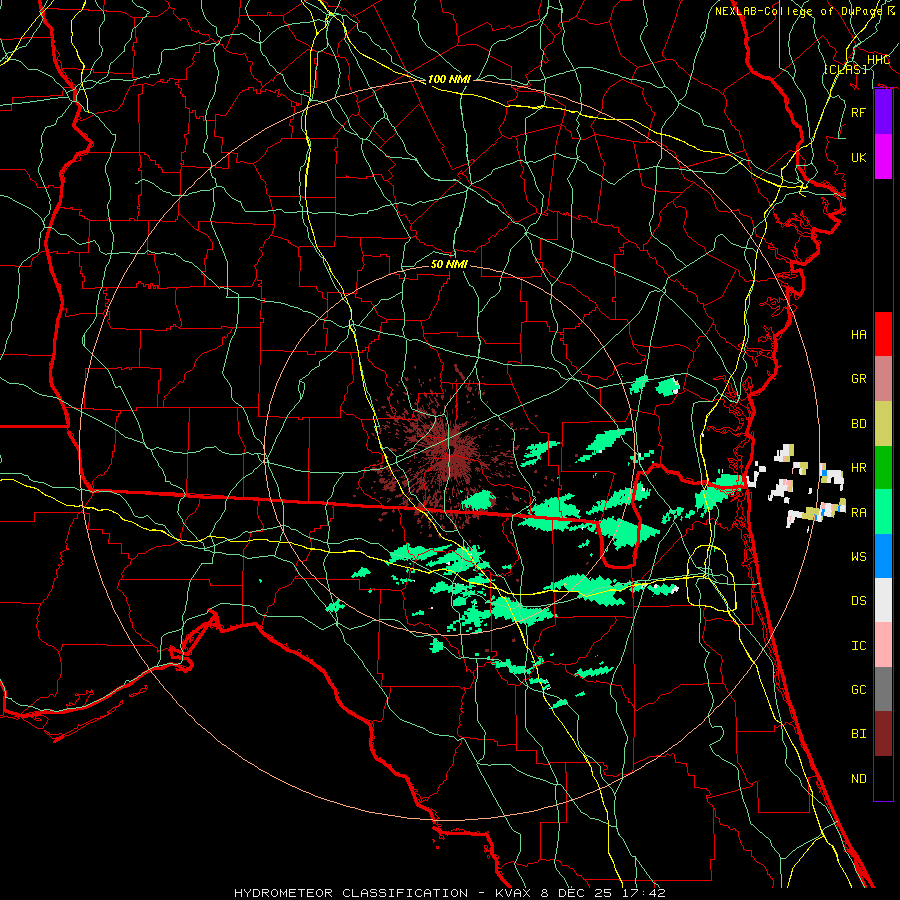Click the UK legend label
The height and width of the screenshot is (900, 900).
859,157
